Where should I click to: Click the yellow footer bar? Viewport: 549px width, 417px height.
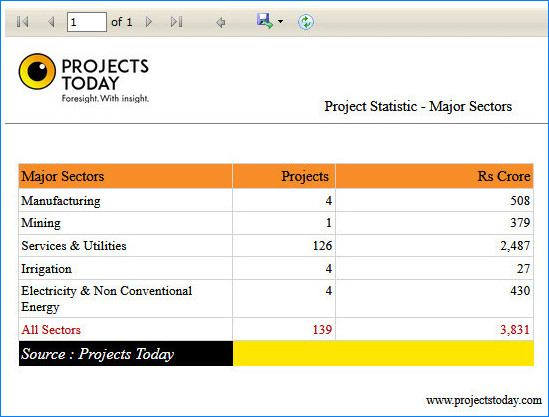coord(383,354)
